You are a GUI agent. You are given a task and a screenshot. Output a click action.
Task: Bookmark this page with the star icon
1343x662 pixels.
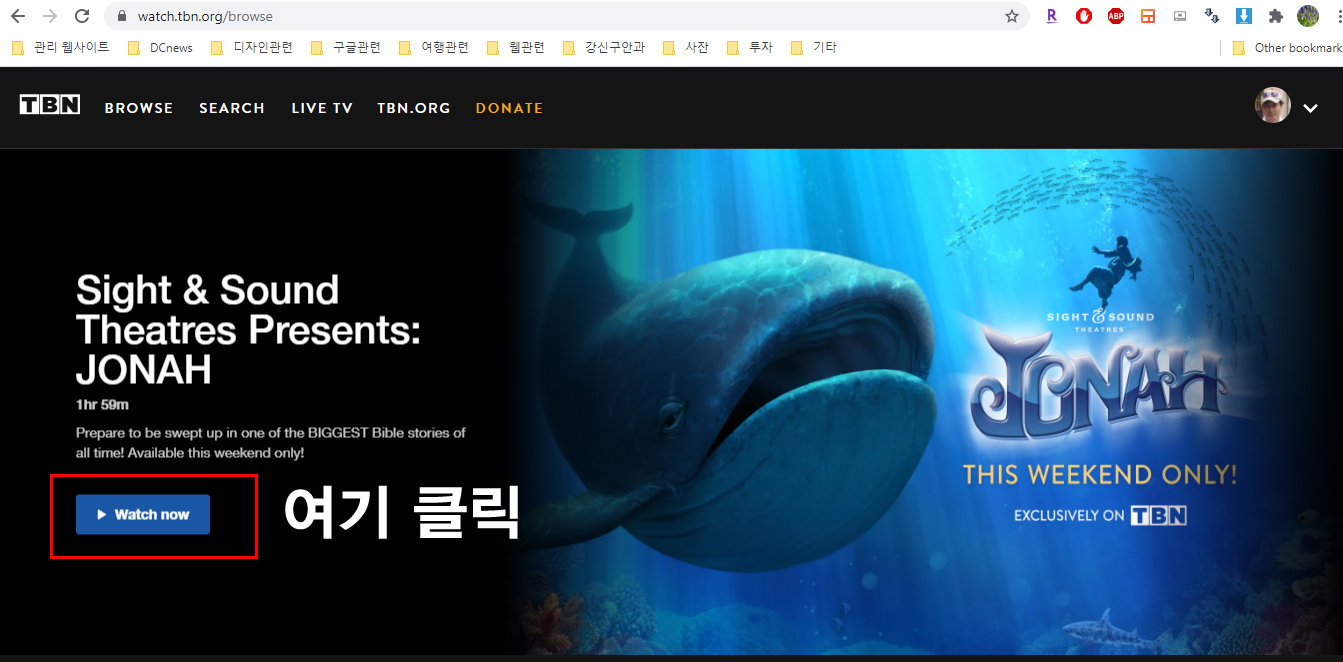(x=1012, y=16)
